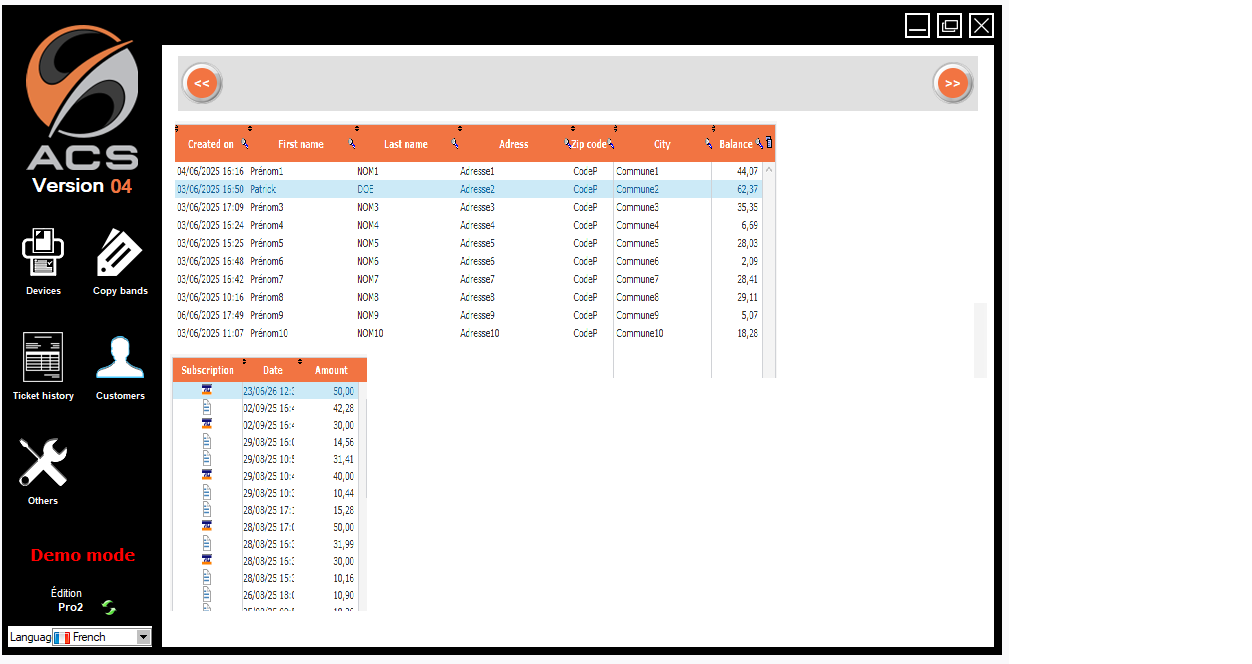The width and height of the screenshot is (1252, 664).
Task: Click the search icon in Last name column
Action: click(x=455, y=144)
